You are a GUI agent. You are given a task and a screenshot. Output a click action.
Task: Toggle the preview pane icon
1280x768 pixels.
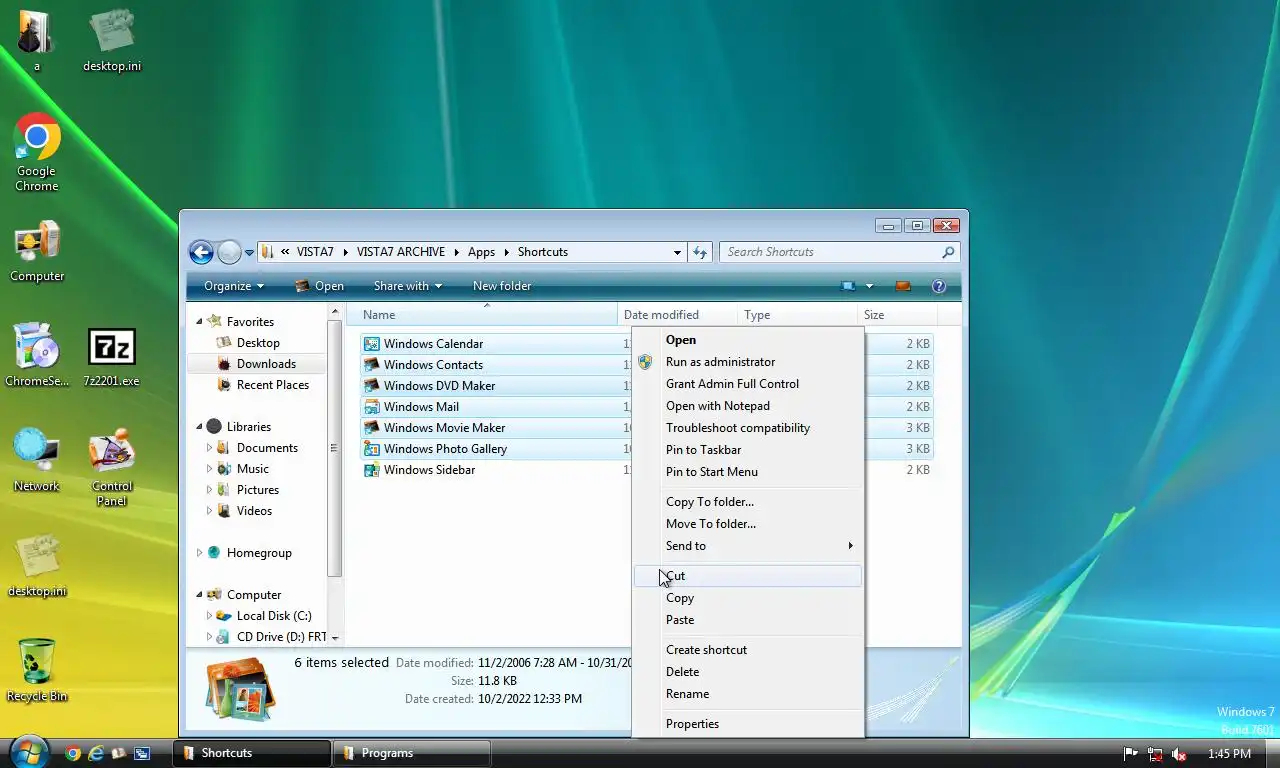tap(903, 286)
